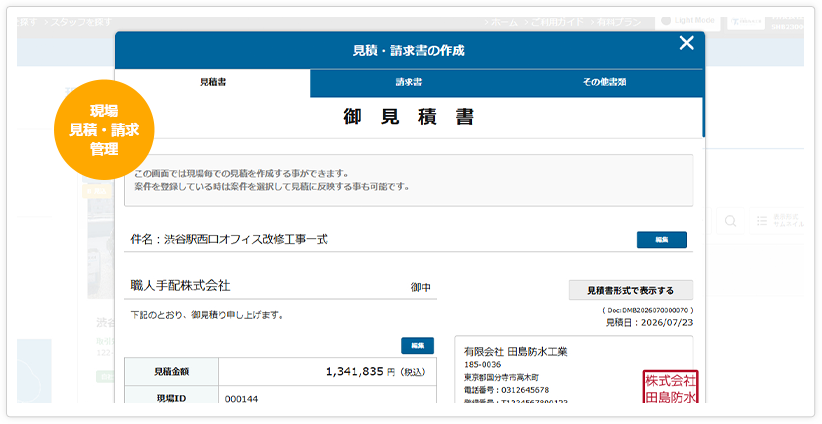Click the 件名 渋谷駅西口オフィス改修工事一式 text
The height and width of the screenshot is (424, 822).
[x=229, y=240]
